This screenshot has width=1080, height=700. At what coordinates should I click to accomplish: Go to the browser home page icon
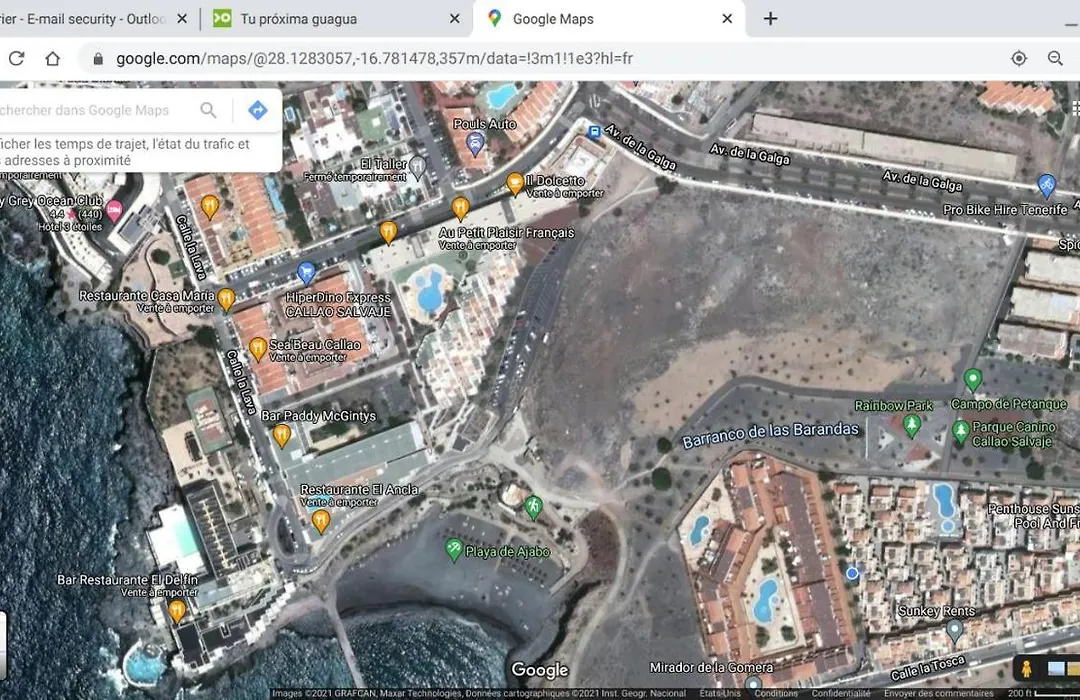tap(53, 59)
